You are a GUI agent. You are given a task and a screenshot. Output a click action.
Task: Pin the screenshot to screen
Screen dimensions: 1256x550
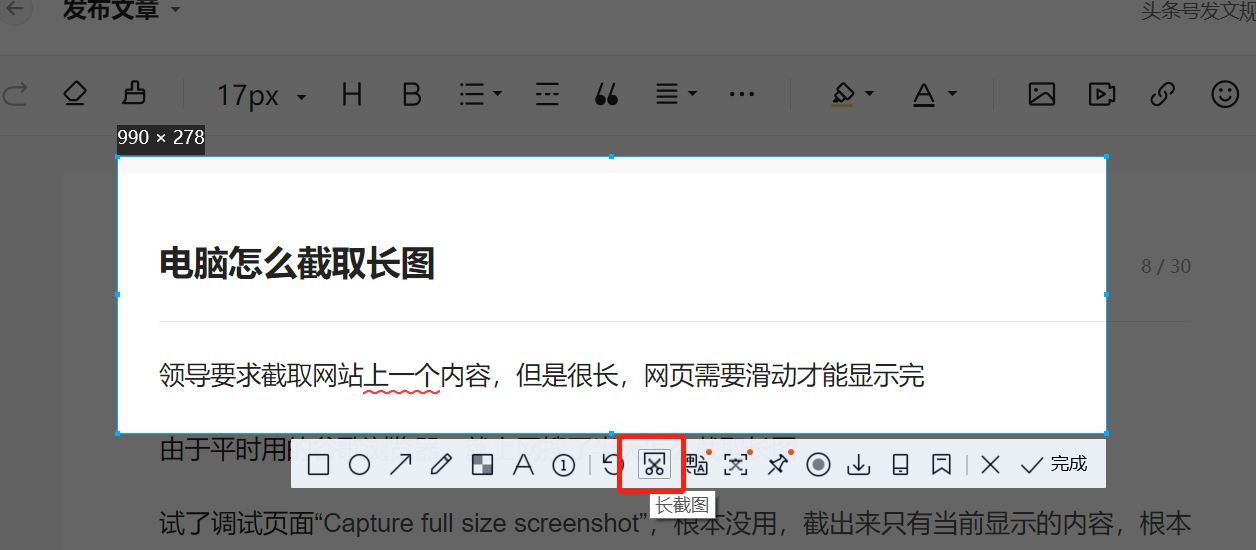coord(778,464)
